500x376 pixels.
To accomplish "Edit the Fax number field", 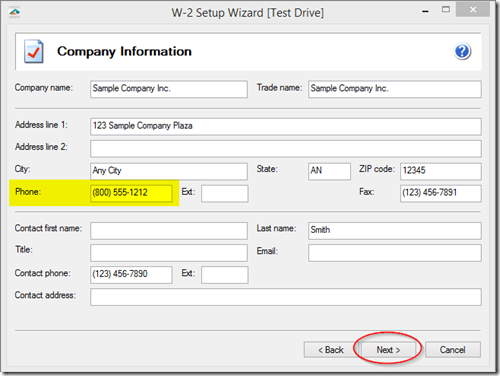I will pos(441,193).
